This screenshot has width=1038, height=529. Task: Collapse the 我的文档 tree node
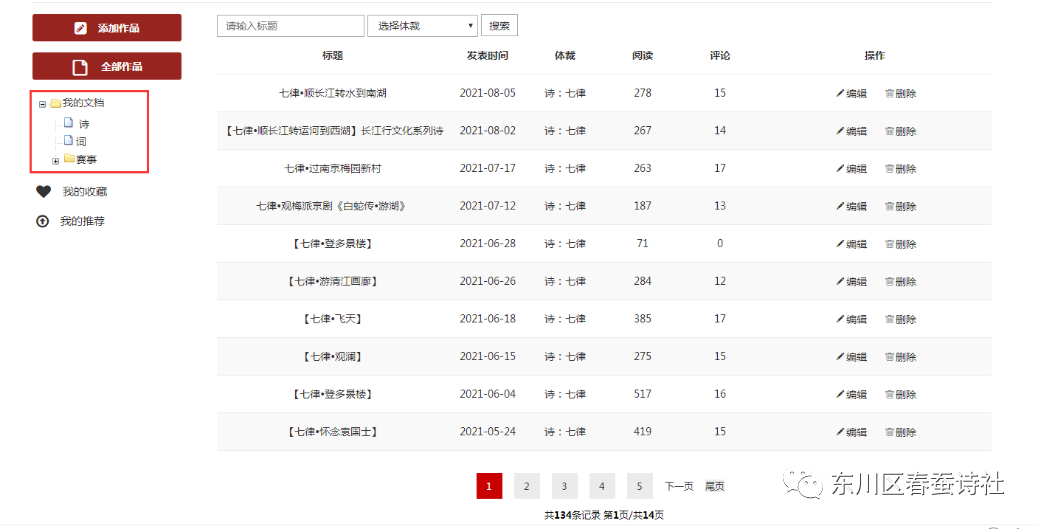coord(42,104)
